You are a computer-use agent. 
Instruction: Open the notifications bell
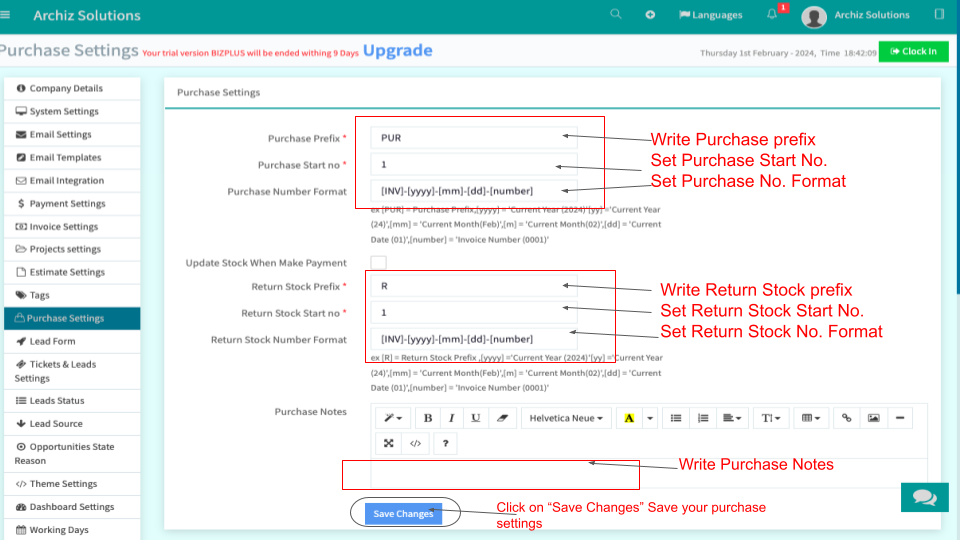coord(772,15)
